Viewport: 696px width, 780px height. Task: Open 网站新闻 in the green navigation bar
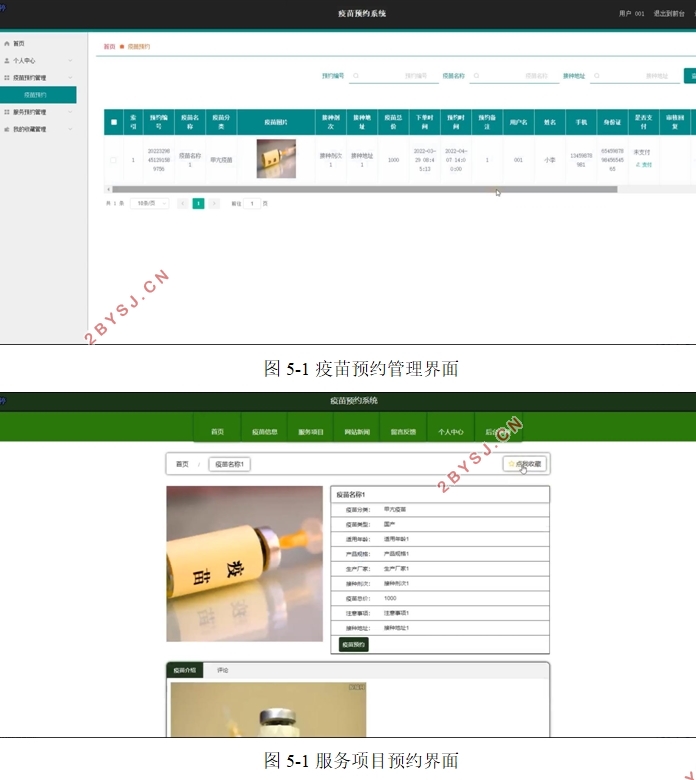[x=357, y=432]
